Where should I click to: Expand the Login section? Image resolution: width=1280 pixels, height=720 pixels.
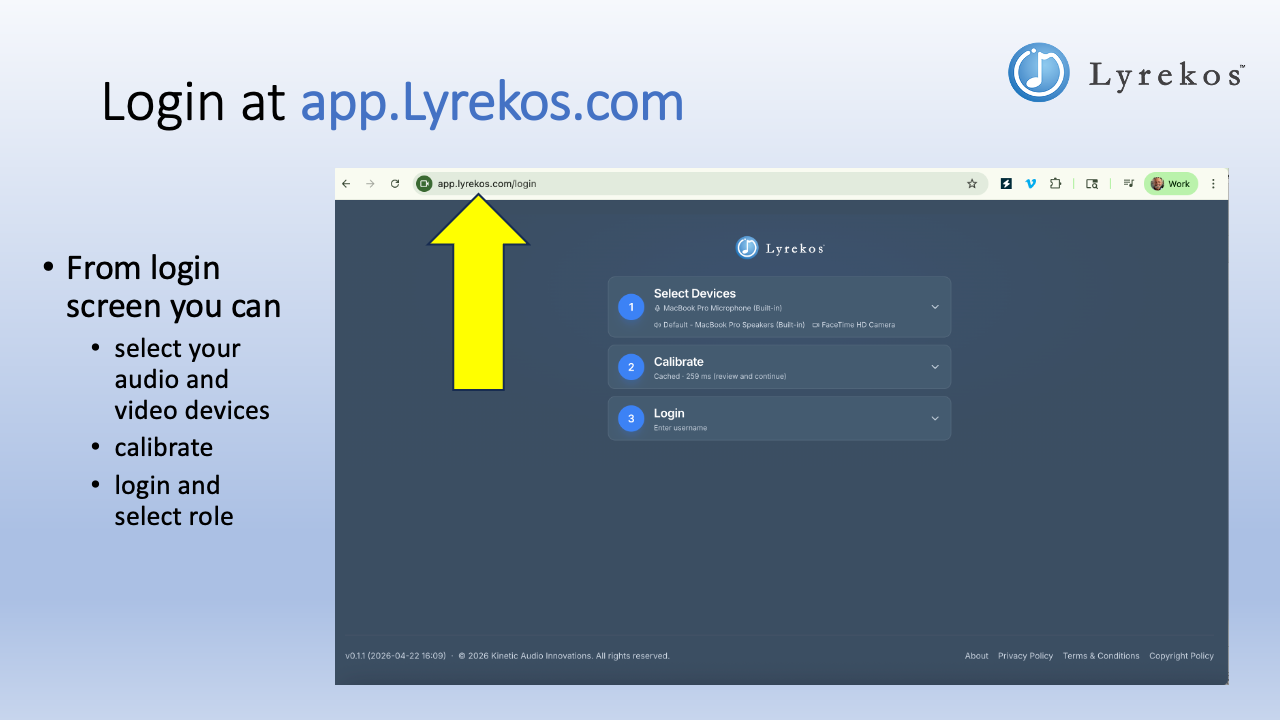pos(935,417)
